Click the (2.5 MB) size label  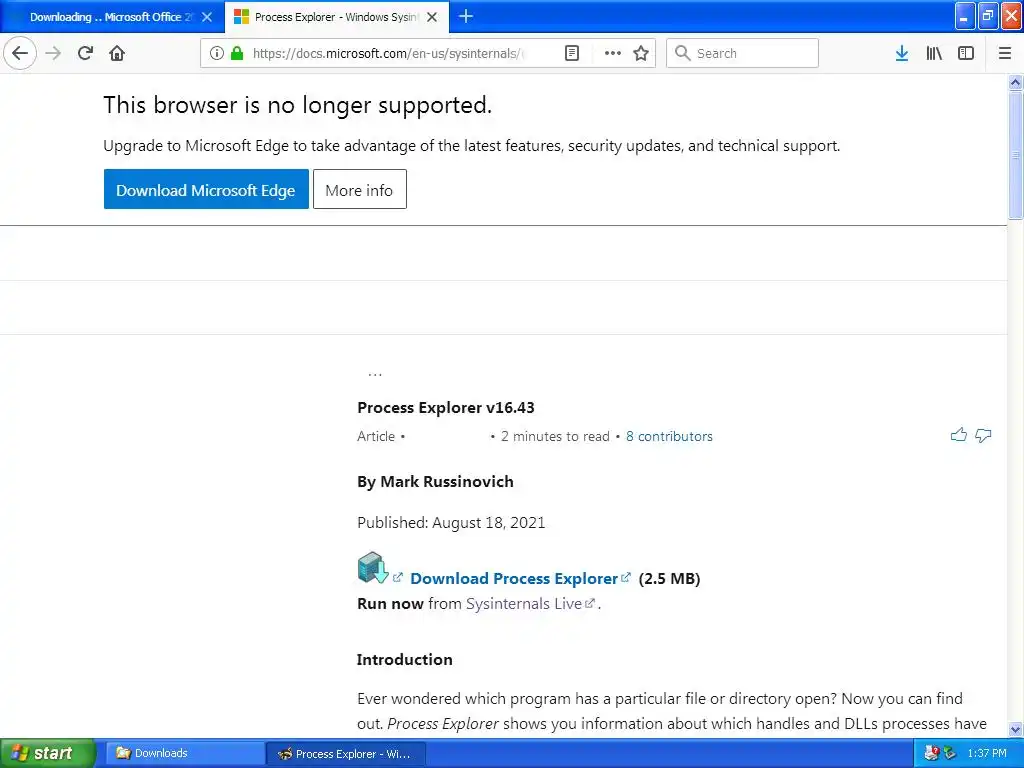pos(669,579)
